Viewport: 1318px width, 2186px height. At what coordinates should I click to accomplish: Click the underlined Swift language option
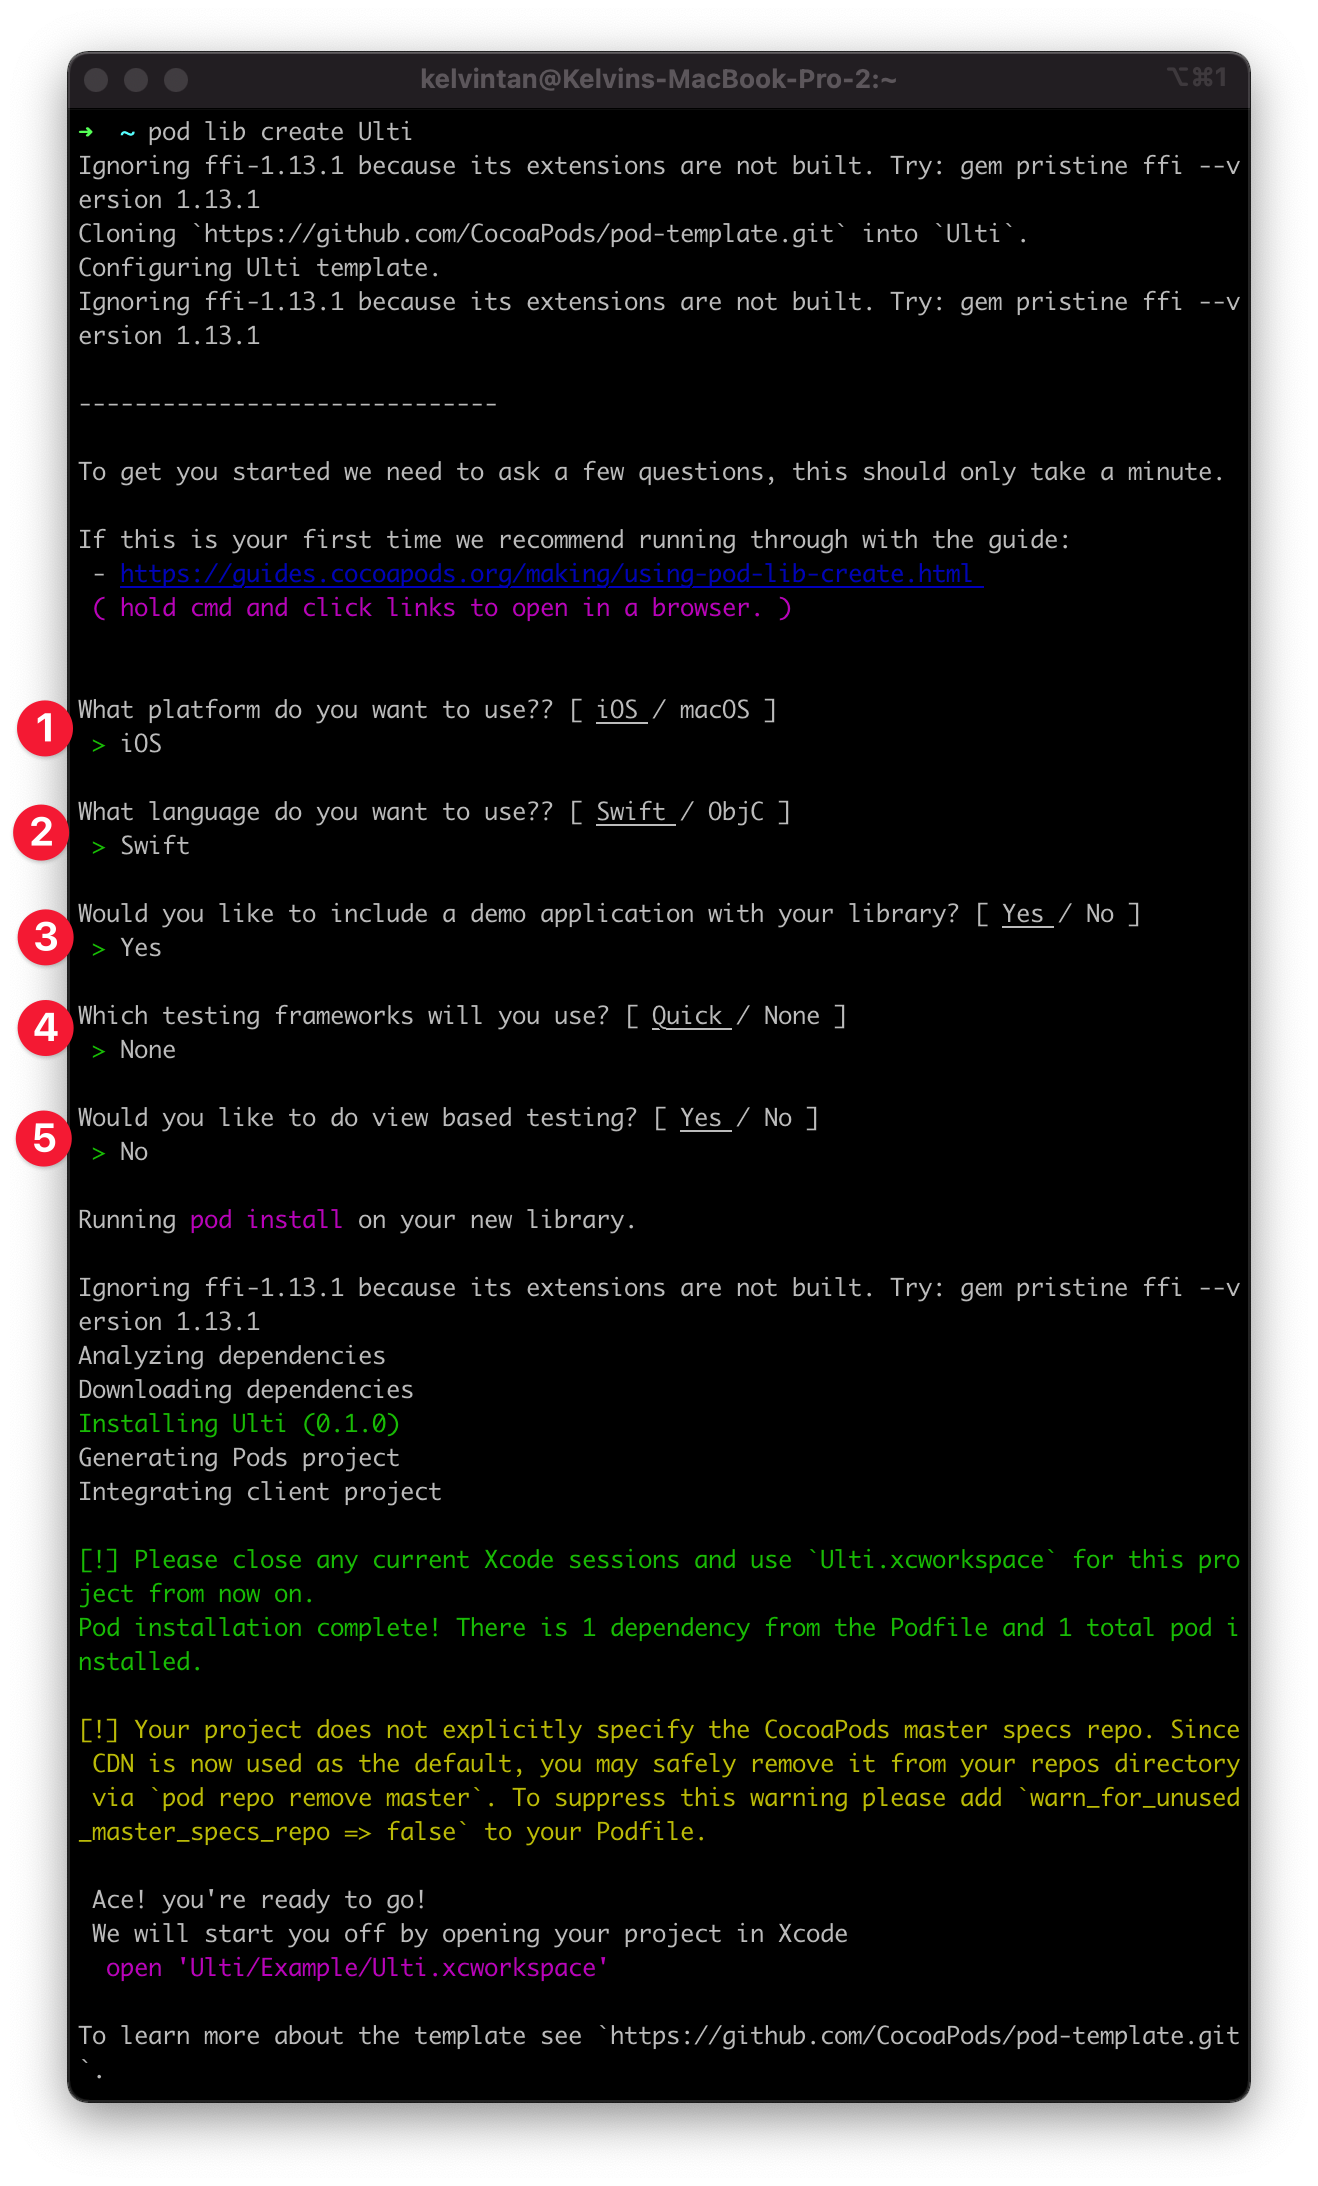click(x=635, y=812)
